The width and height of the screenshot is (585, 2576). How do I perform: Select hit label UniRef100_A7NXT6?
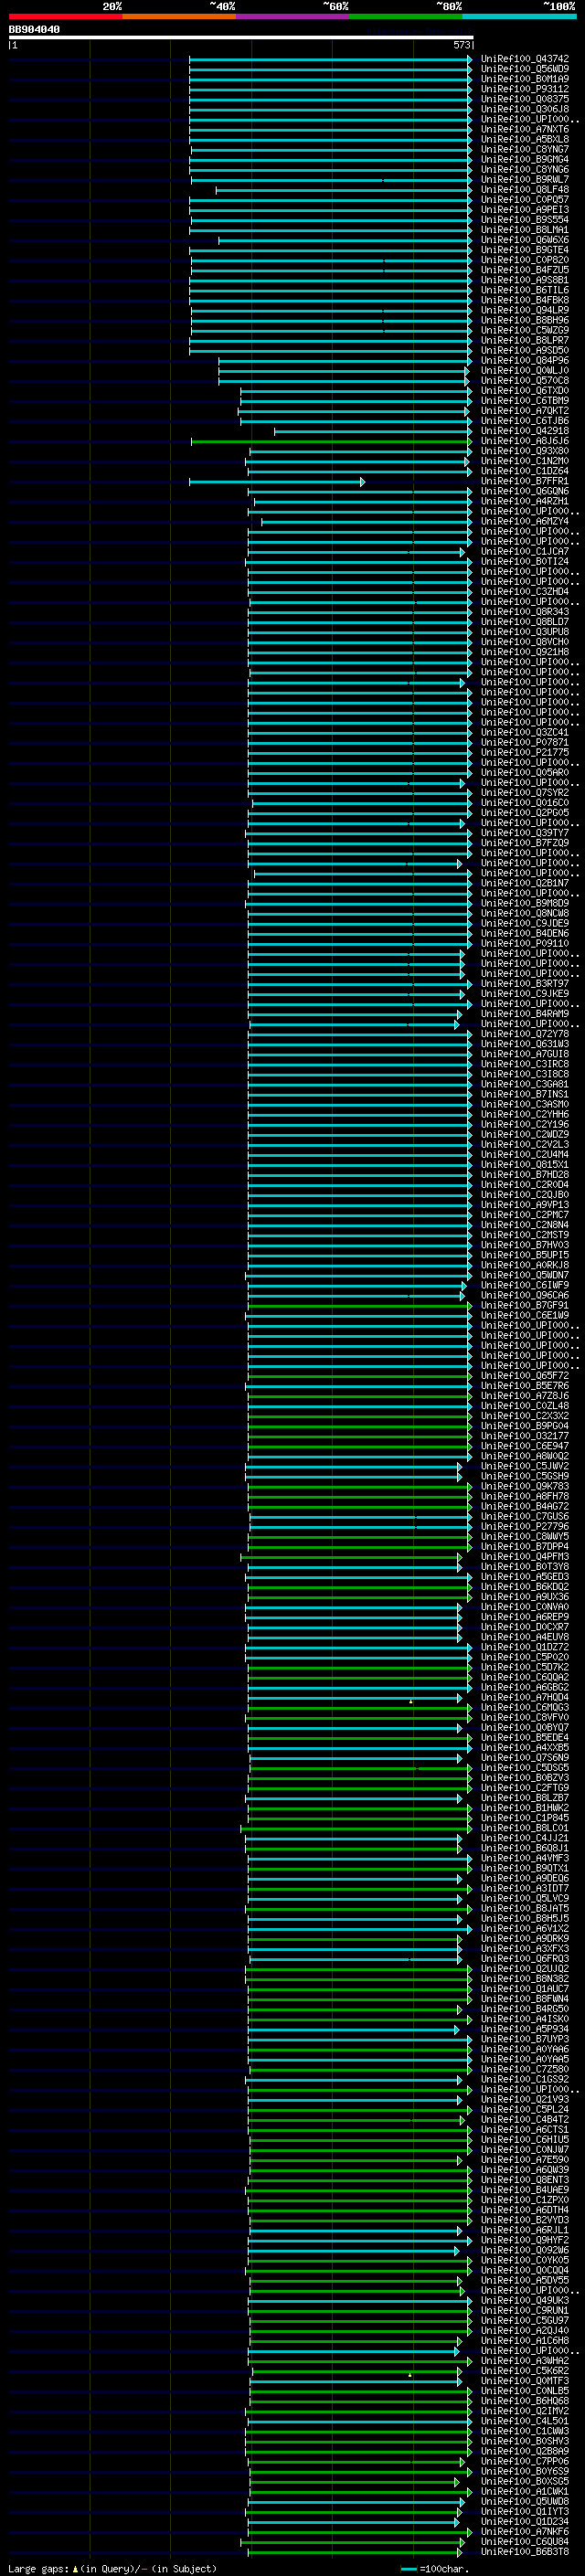click(525, 129)
